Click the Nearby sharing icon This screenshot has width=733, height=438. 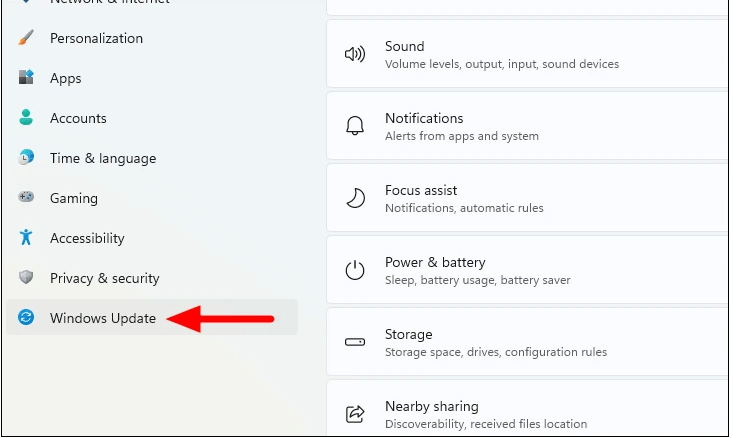coord(355,413)
